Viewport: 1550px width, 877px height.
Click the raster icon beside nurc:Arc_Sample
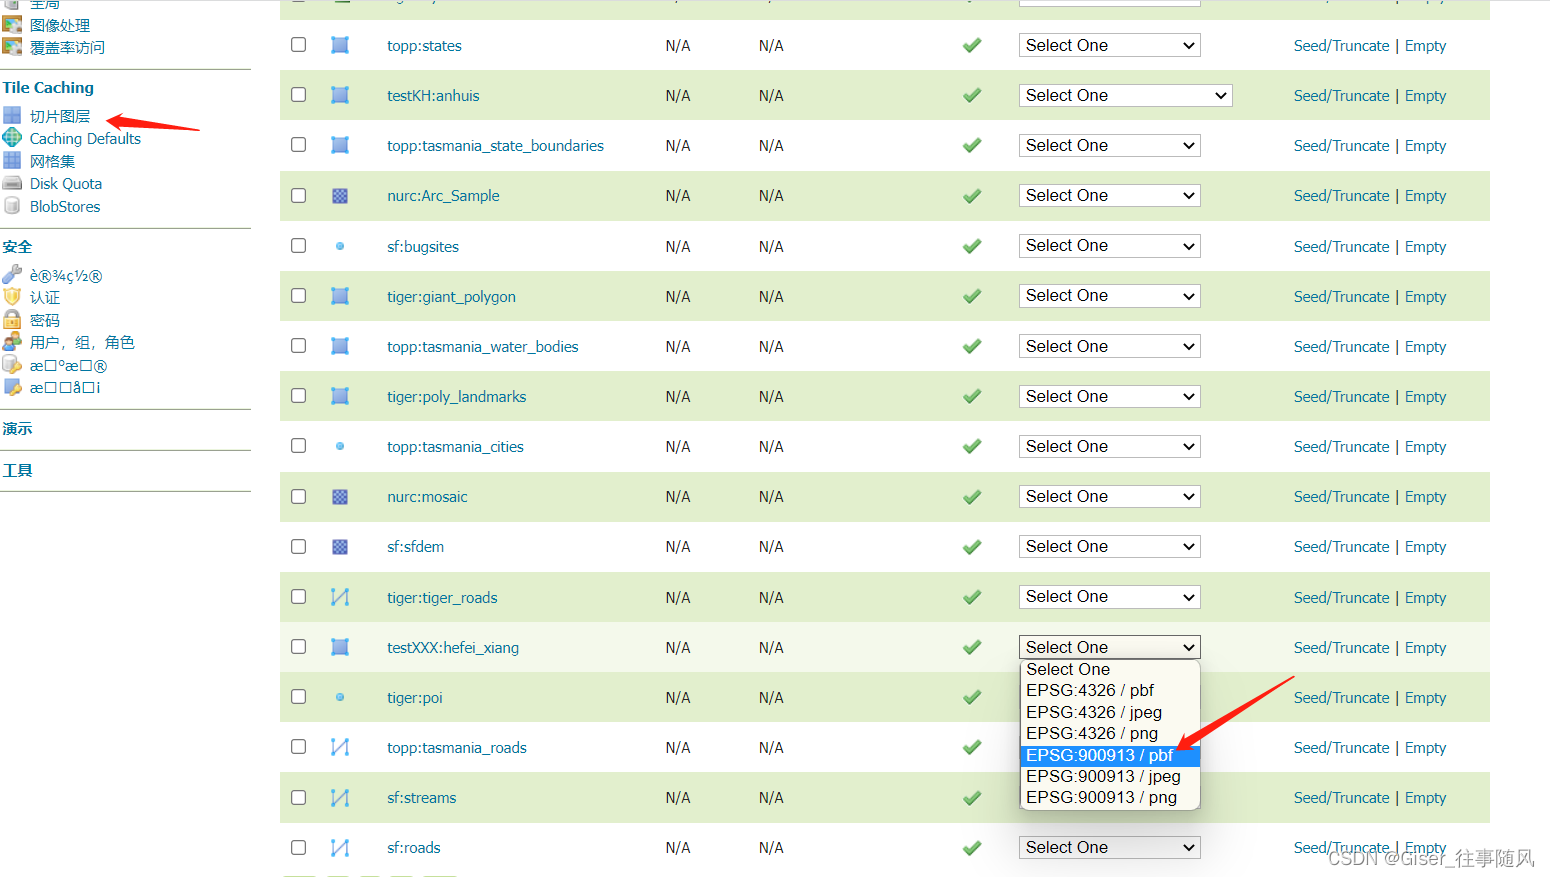pos(340,196)
